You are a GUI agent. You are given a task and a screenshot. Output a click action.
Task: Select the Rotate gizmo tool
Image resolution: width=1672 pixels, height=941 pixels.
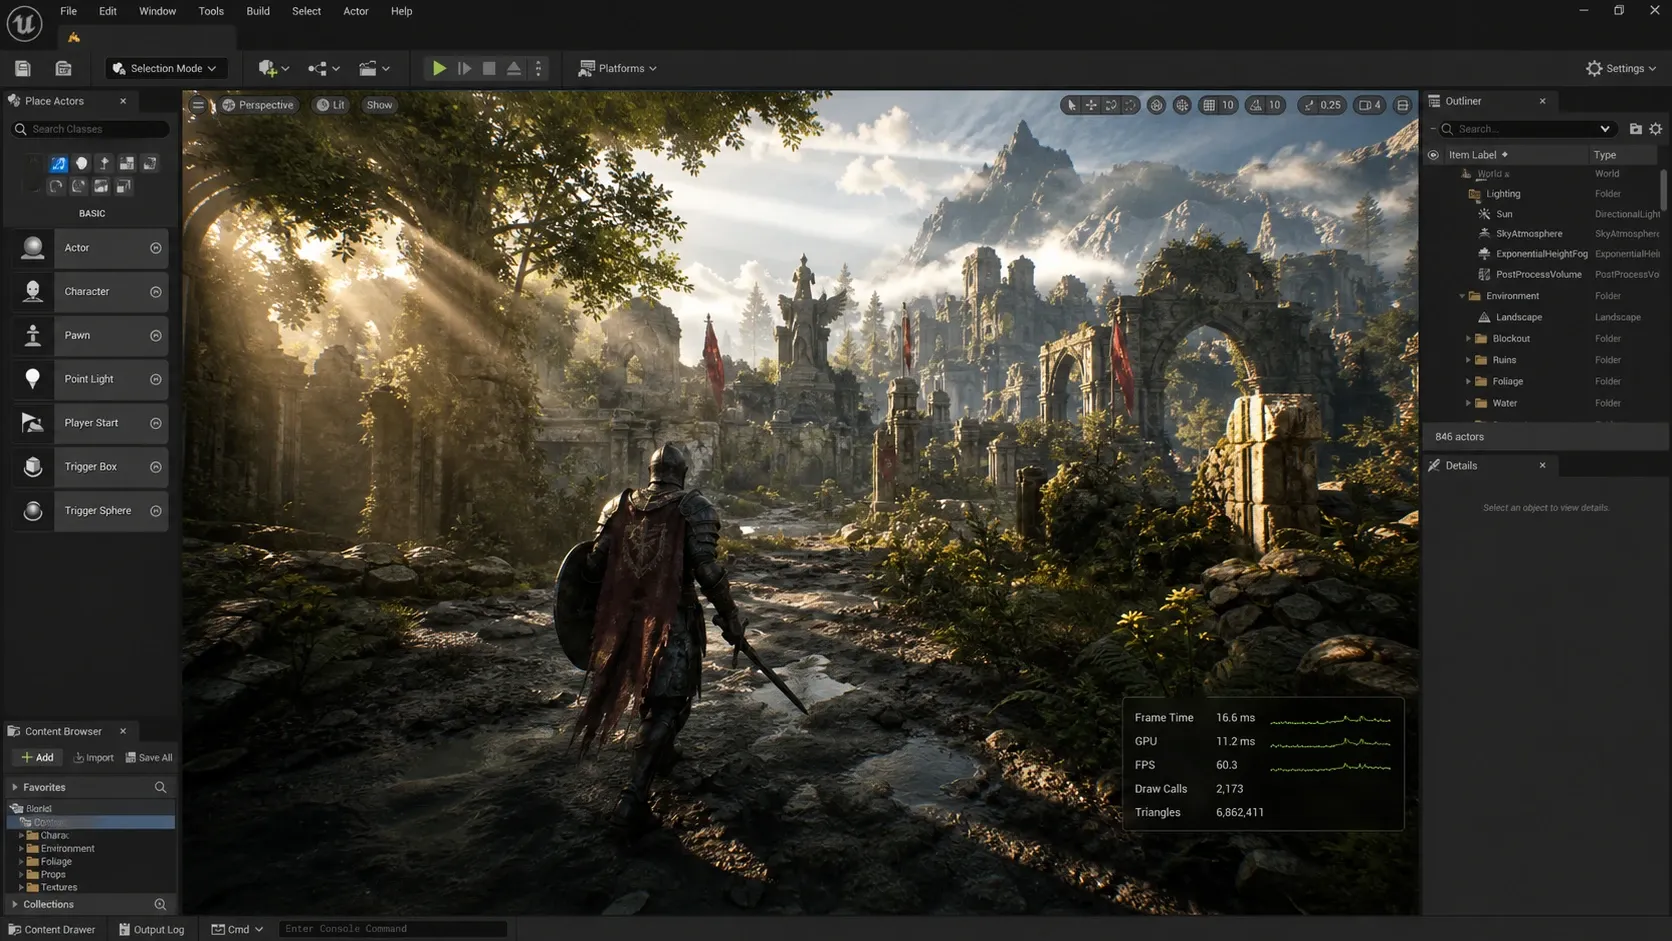coord(1111,105)
